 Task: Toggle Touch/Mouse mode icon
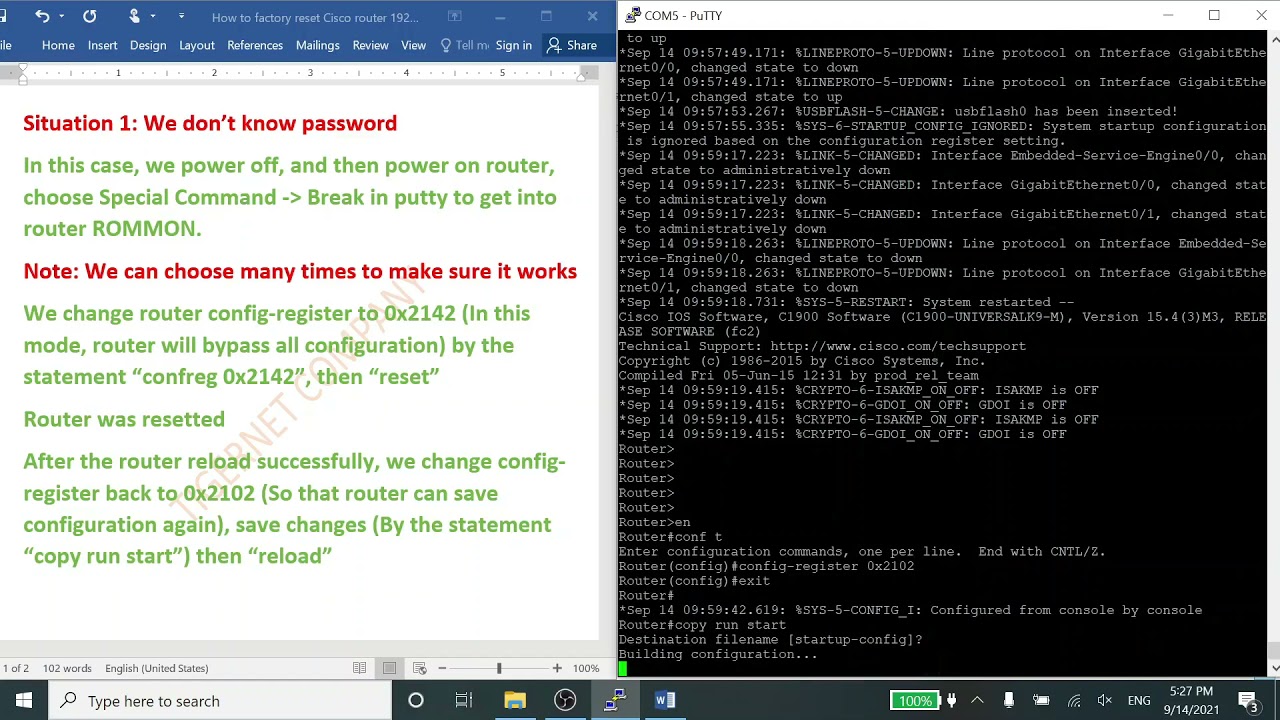tap(134, 16)
